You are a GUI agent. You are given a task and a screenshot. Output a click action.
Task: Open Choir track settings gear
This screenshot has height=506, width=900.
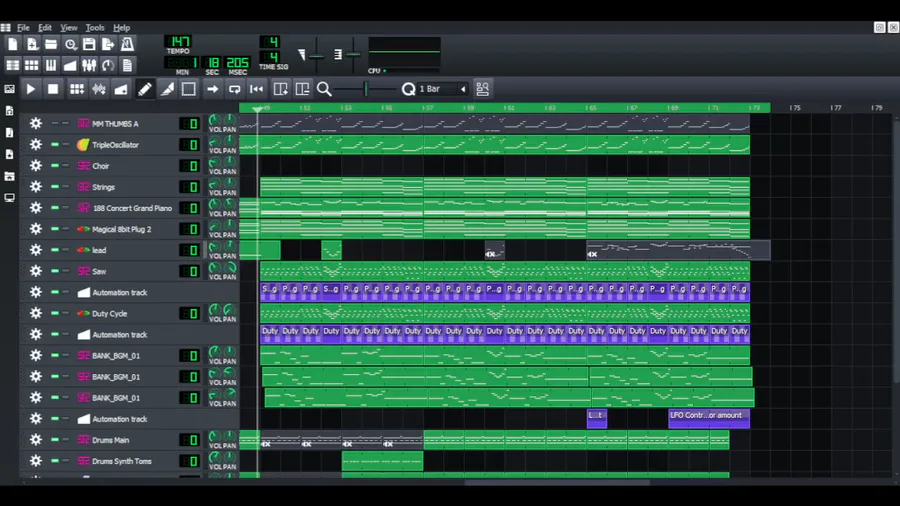pos(36,166)
